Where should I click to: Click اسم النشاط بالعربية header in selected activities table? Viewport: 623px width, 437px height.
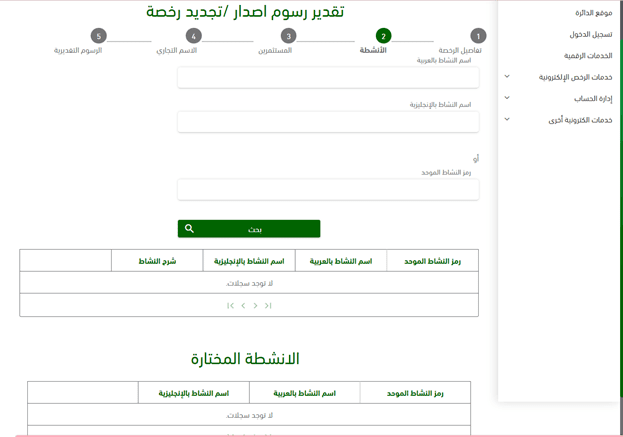tap(305, 393)
